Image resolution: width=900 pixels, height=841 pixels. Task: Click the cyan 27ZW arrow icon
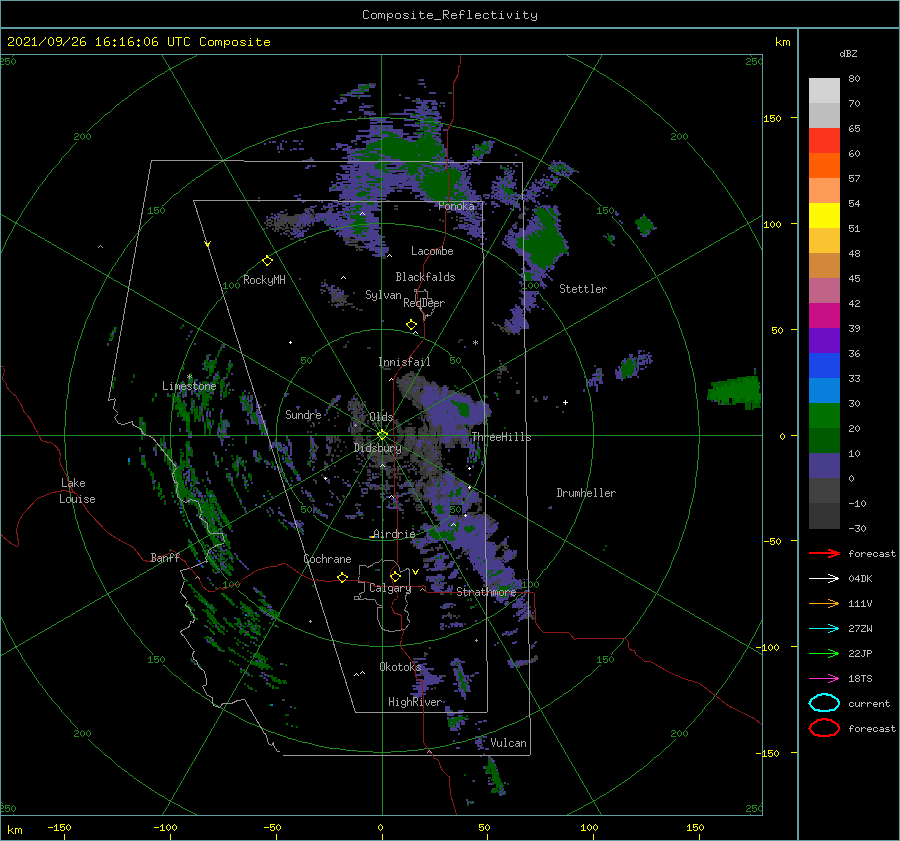tap(824, 629)
